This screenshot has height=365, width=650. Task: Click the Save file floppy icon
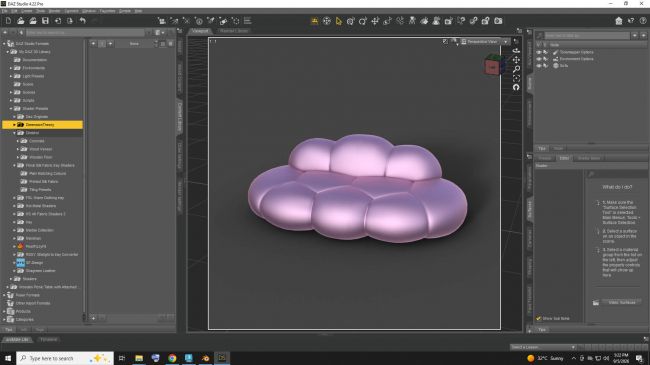click(x=45, y=21)
